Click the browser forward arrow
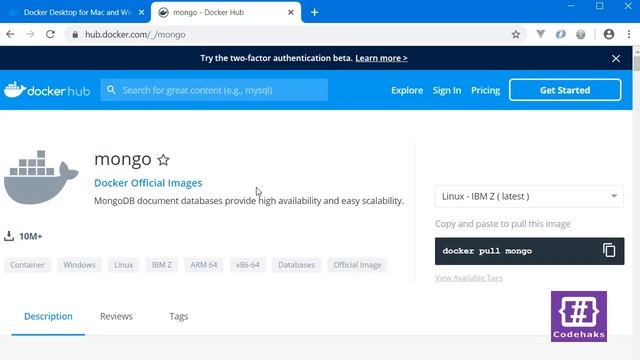The height and width of the screenshot is (360, 640). pyautogui.click(x=30, y=34)
